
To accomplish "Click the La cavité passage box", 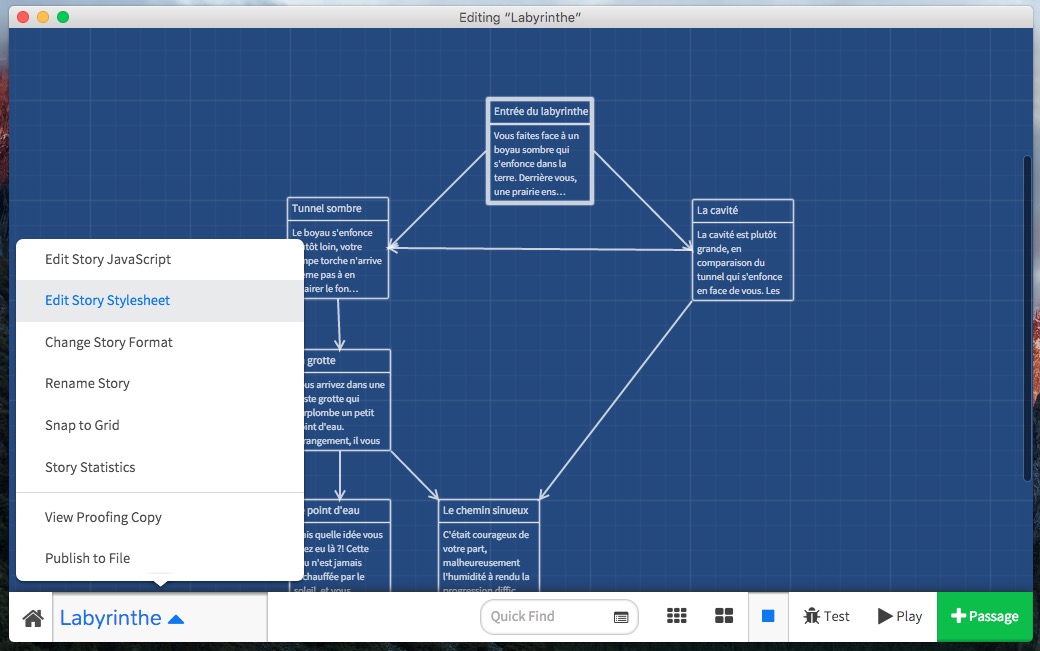I will [742, 250].
